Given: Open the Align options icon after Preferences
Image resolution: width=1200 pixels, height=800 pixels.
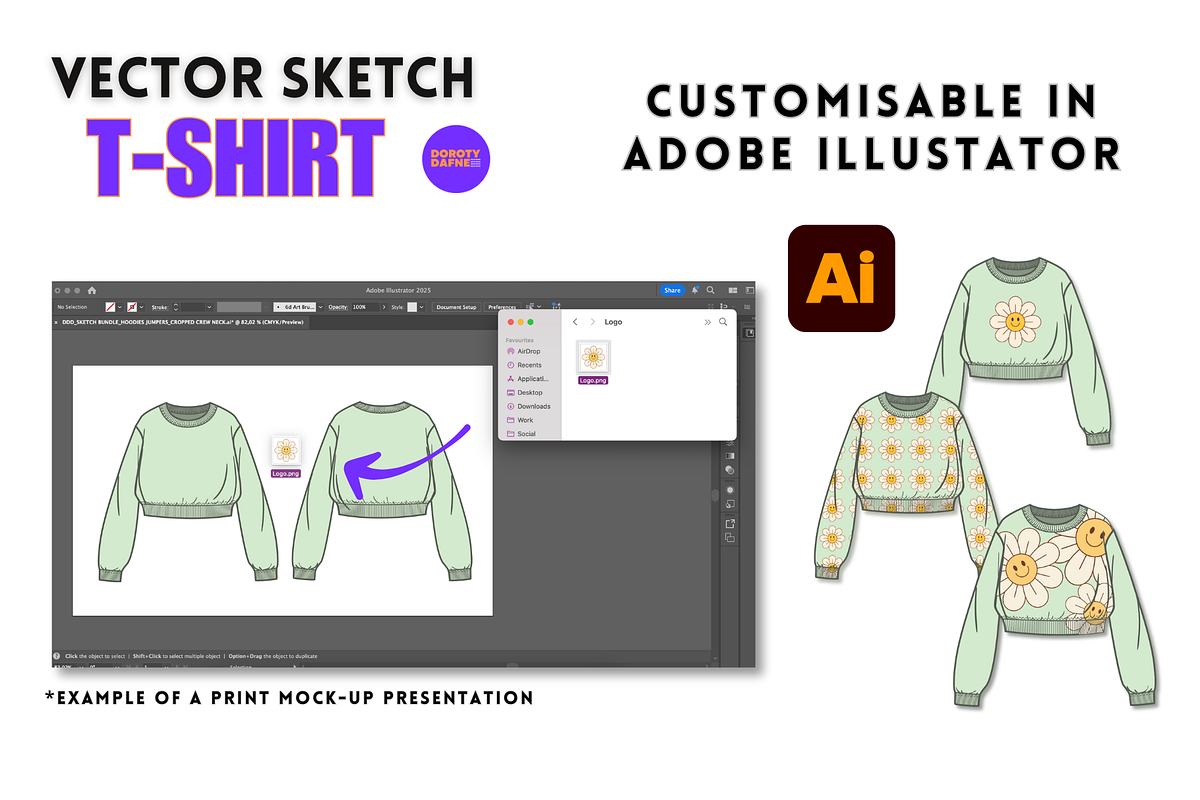Looking at the screenshot, I should tap(533, 307).
